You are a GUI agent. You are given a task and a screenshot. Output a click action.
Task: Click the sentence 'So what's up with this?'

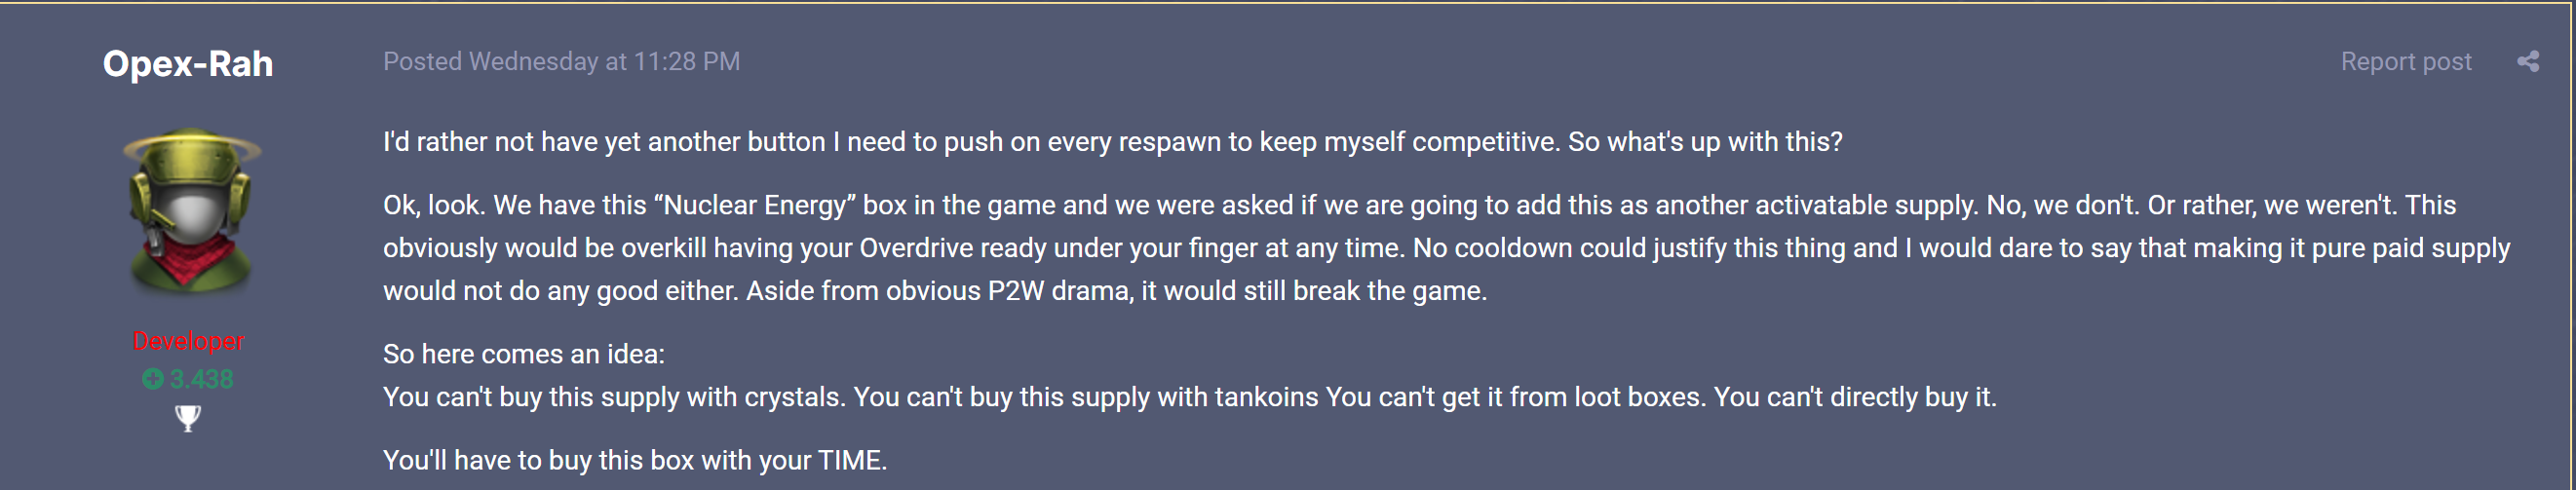[x=1704, y=142]
